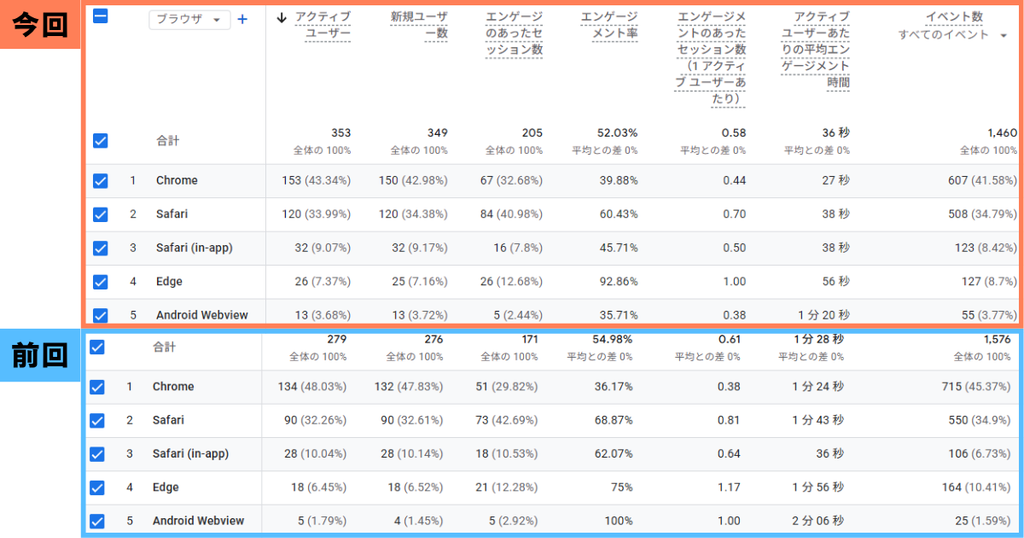Sort by イベント数 column header
This screenshot has width=1024, height=538.
(954, 17)
